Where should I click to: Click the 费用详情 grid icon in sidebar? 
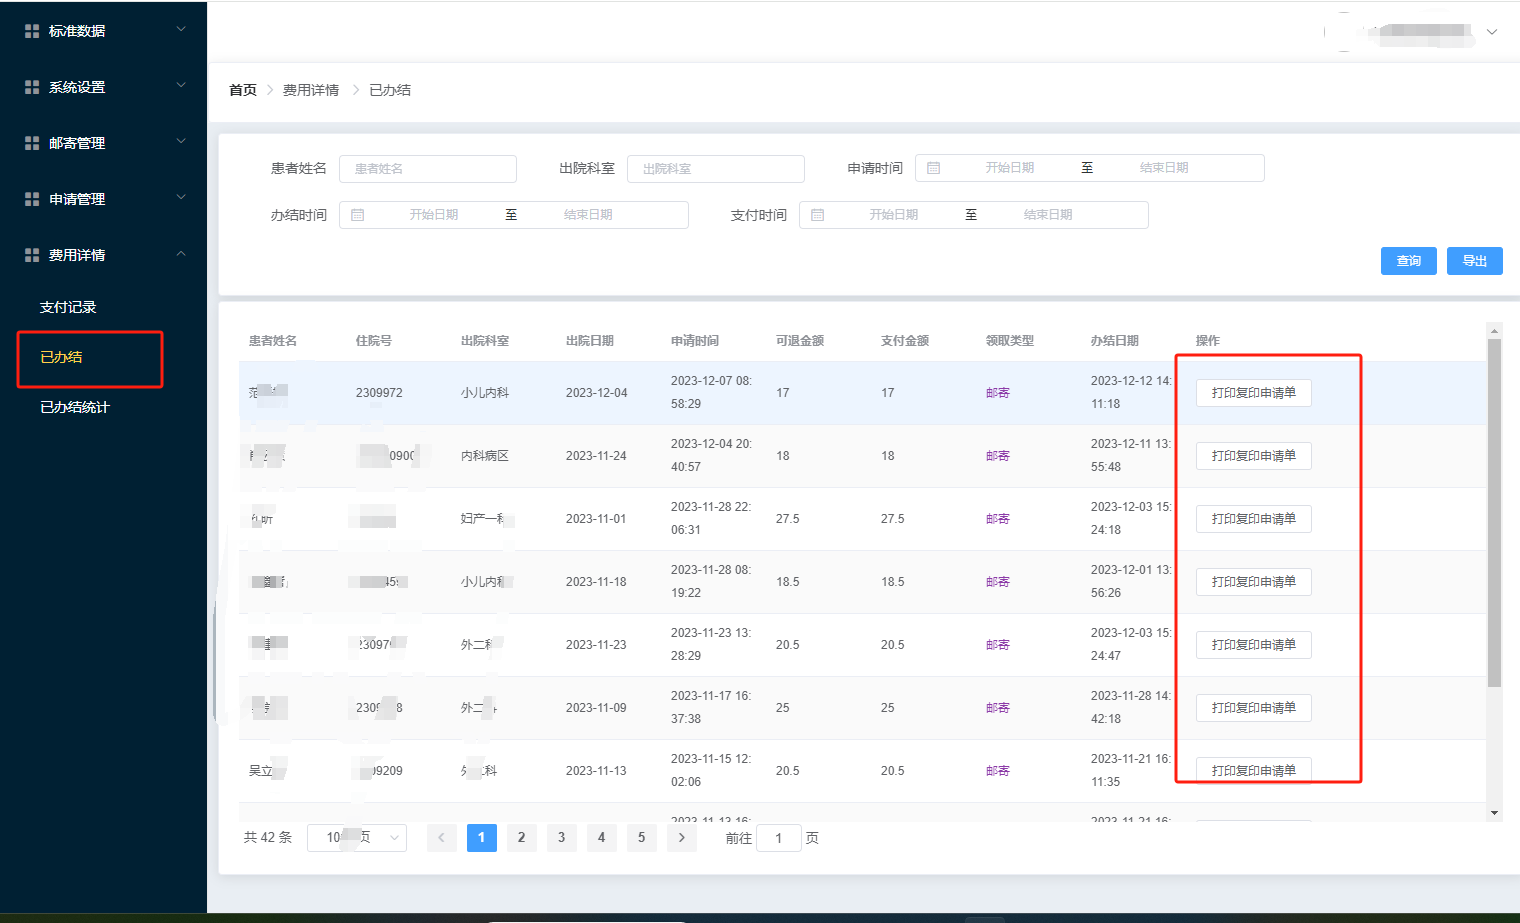point(32,255)
